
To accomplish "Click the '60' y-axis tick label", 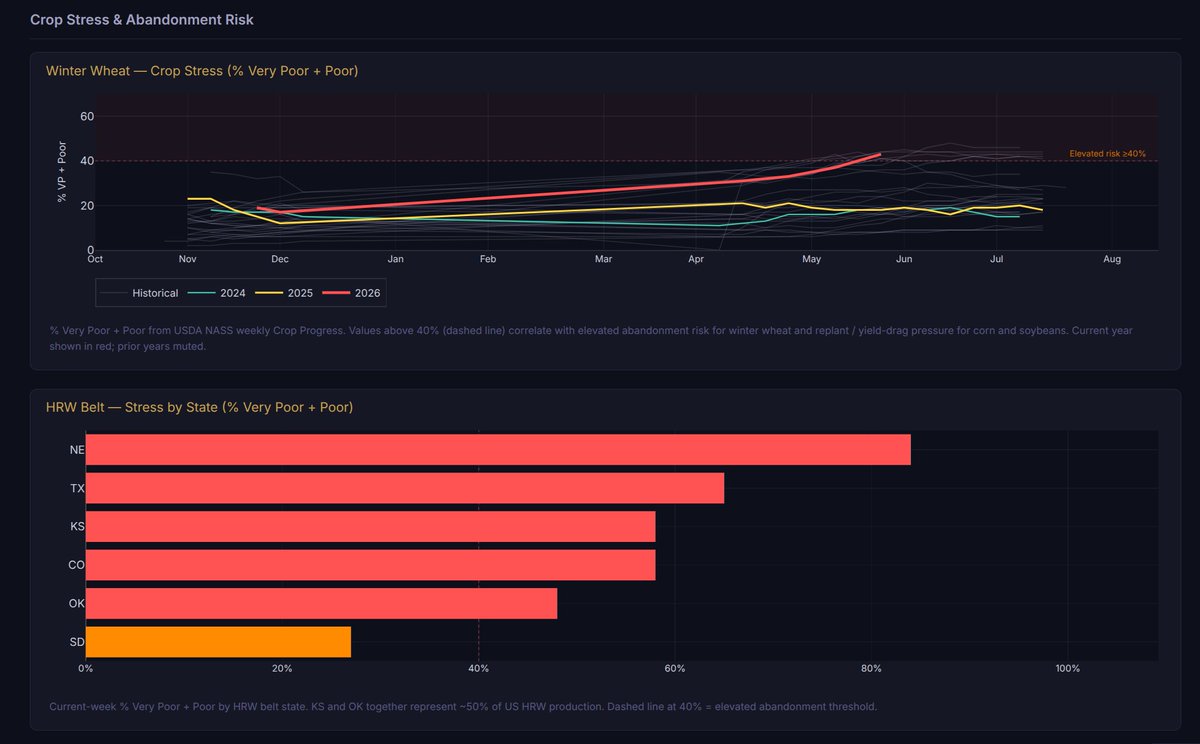I will pos(87,116).
